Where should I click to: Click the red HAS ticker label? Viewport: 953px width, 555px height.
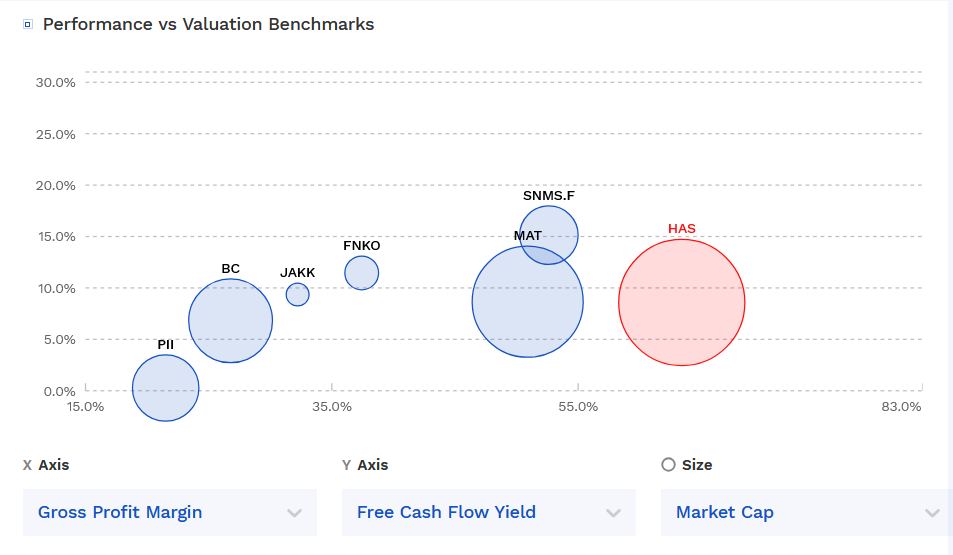(x=682, y=229)
